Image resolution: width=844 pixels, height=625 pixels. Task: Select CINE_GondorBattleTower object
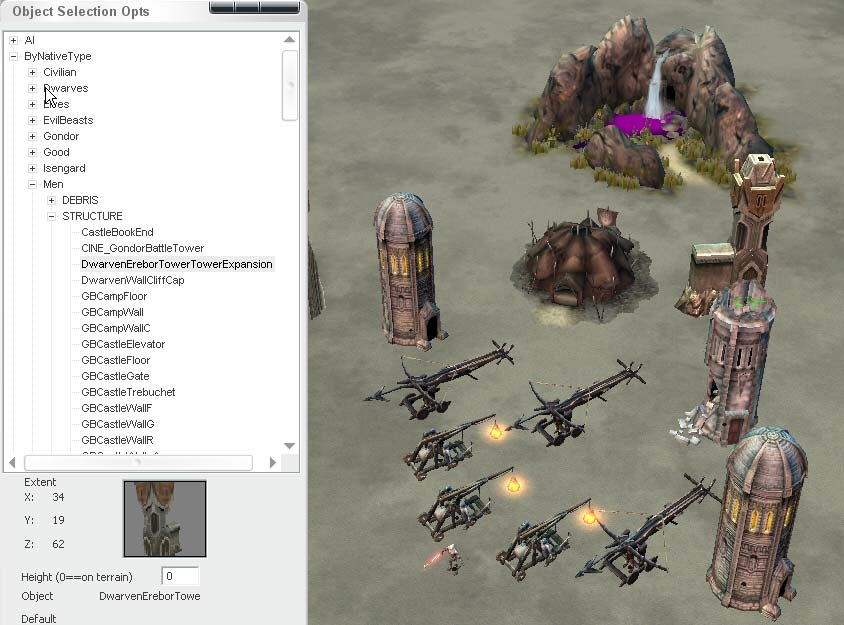143,248
